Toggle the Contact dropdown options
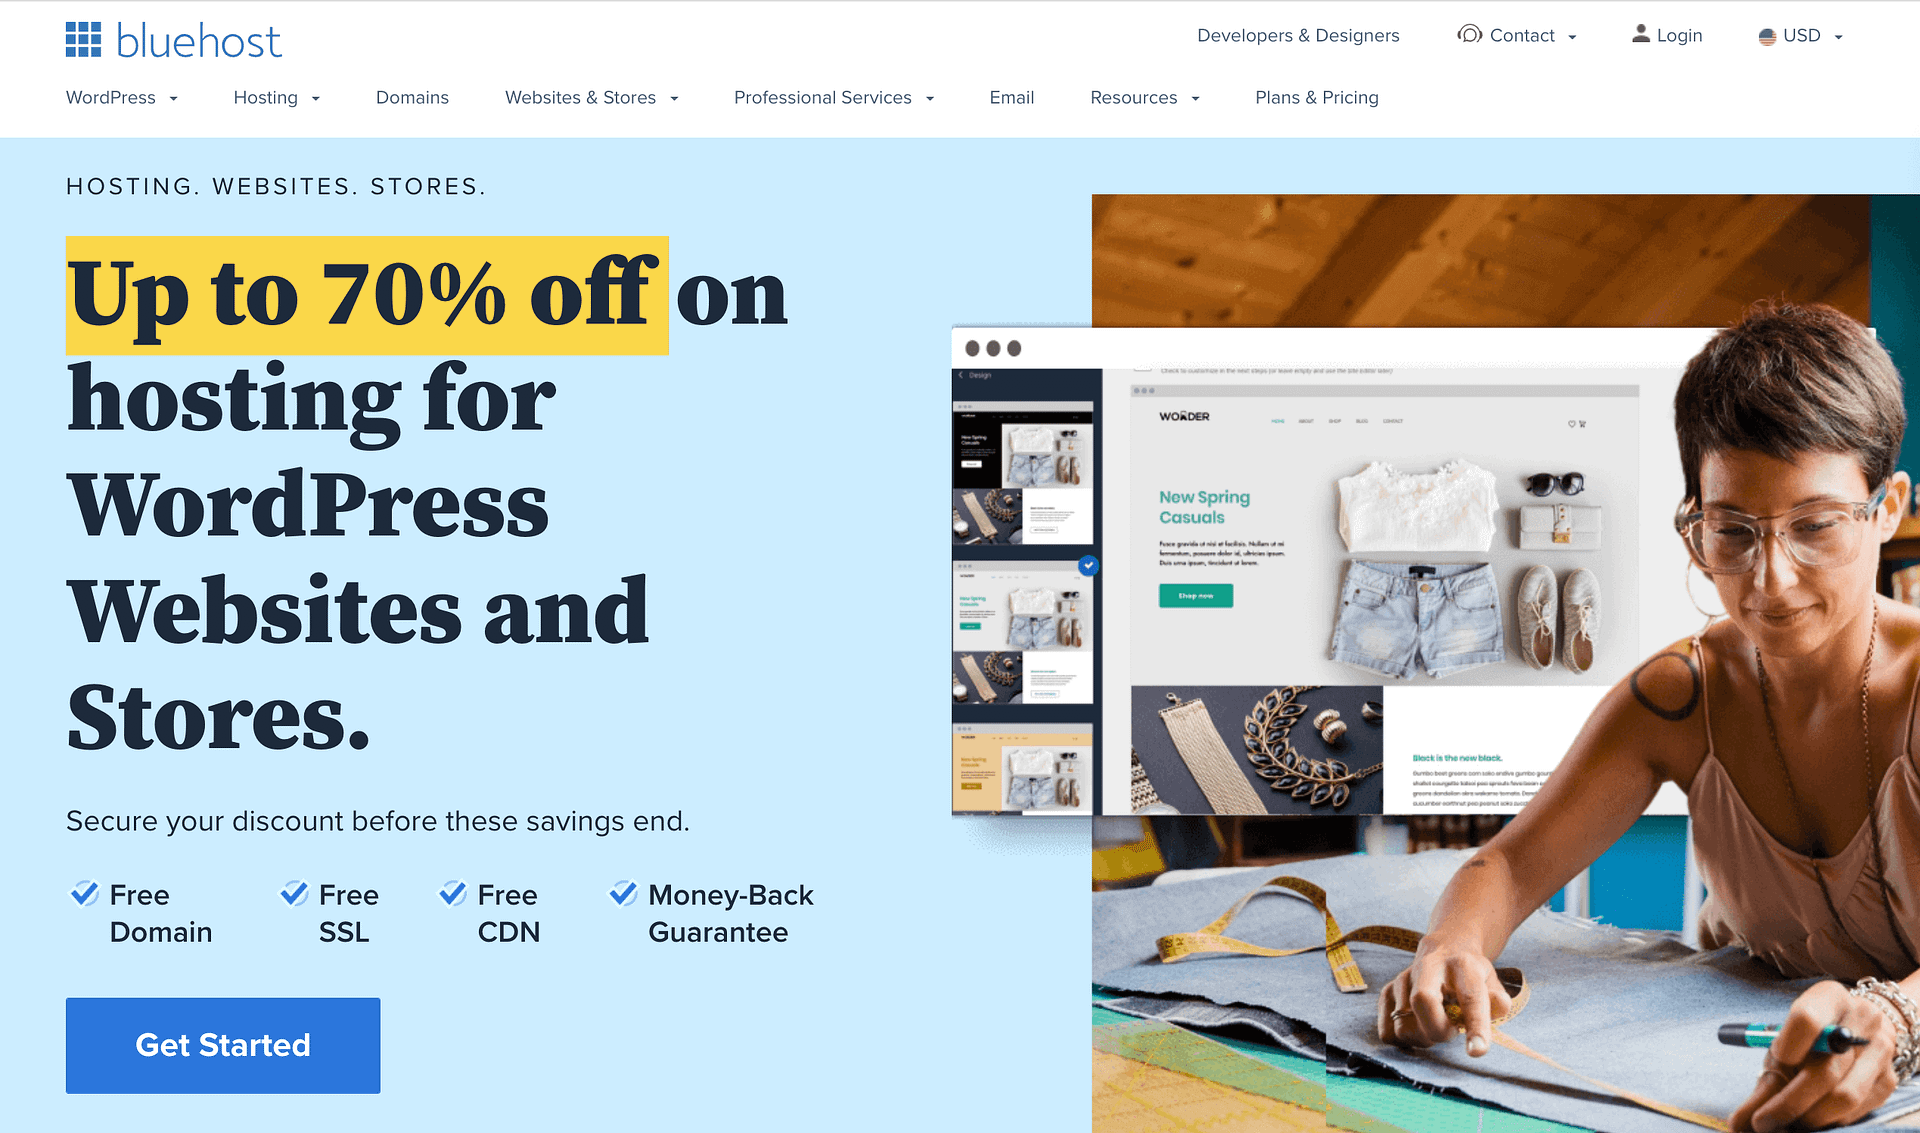Image resolution: width=1920 pixels, height=1133 pixels. [x=1520, y=36]
